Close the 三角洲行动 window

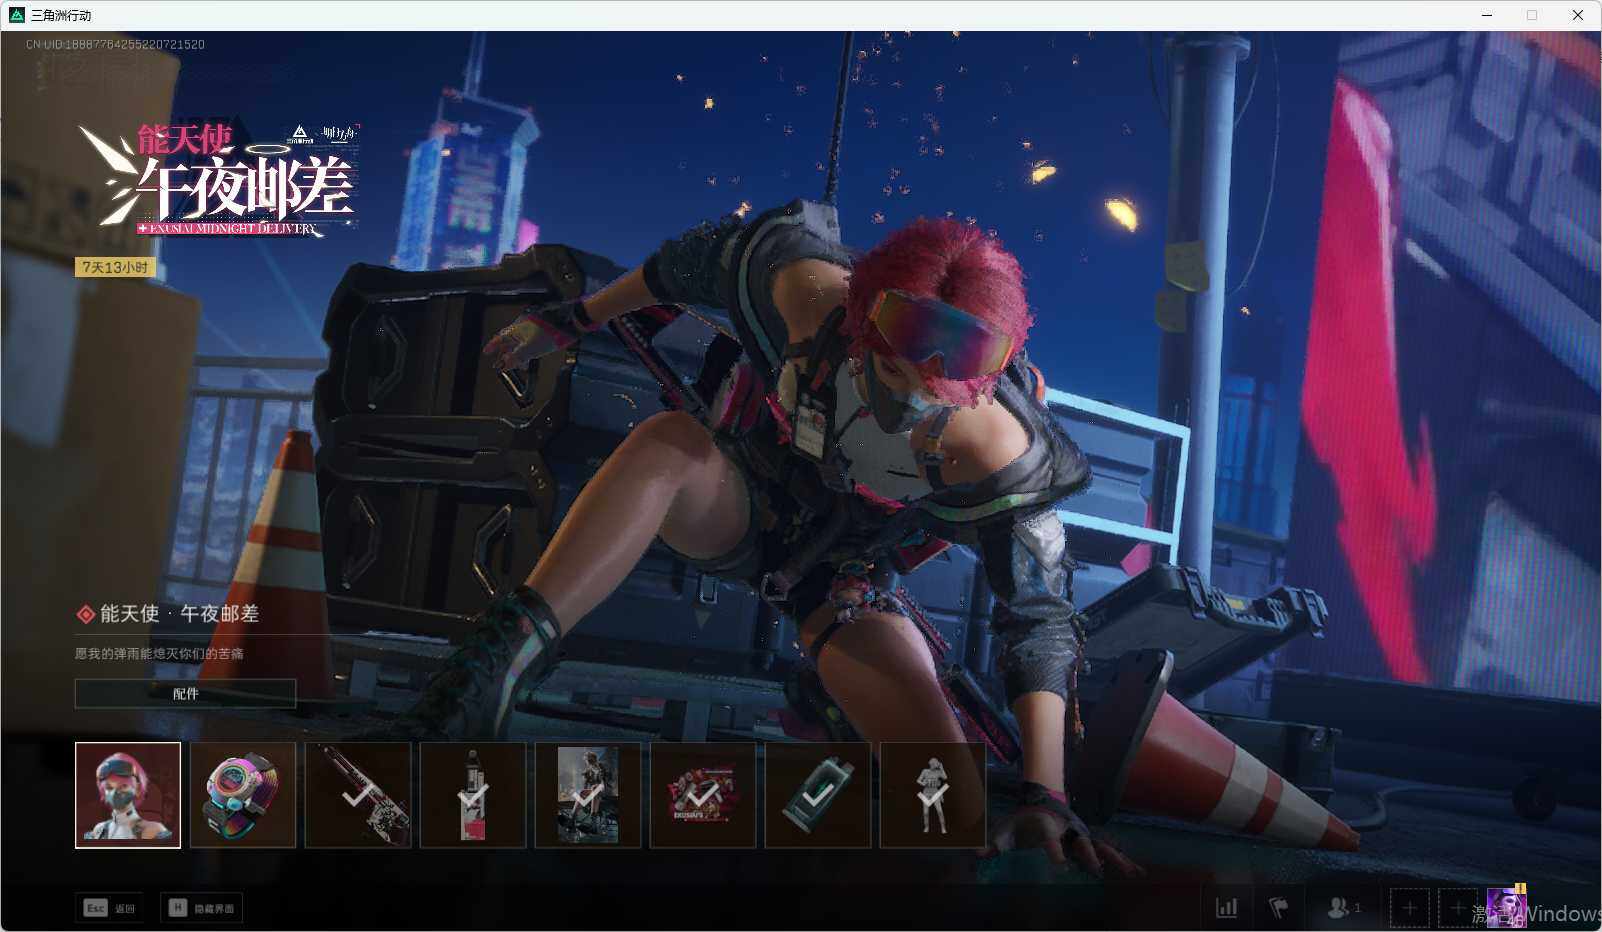click(1578, 15)
